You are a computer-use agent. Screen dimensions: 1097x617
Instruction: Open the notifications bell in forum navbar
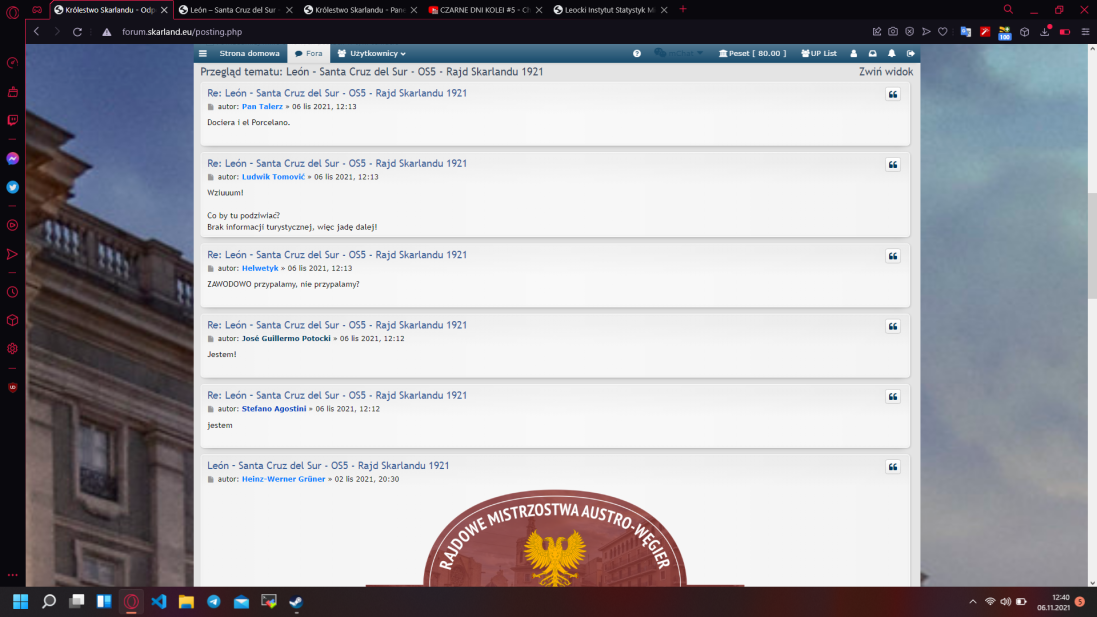pyautogui.click(x=891, y=53)
